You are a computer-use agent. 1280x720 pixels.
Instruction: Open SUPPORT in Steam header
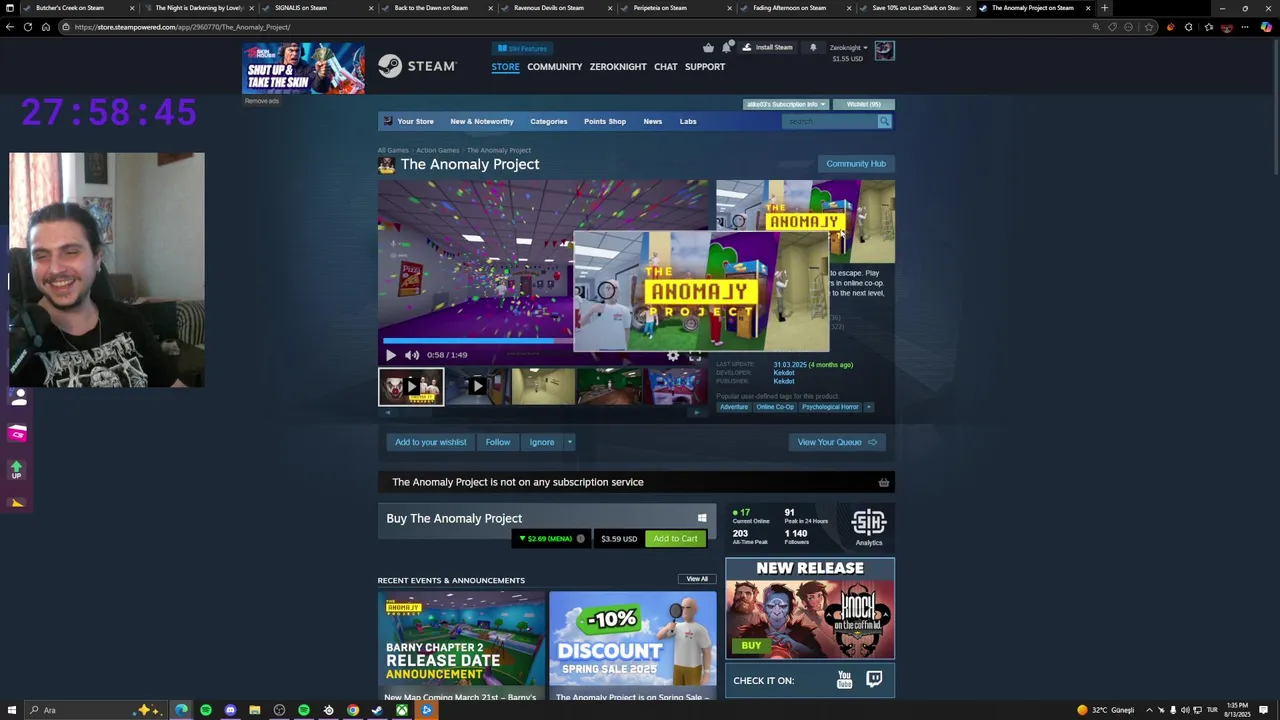pyautogui.click(x=705, y=67)
